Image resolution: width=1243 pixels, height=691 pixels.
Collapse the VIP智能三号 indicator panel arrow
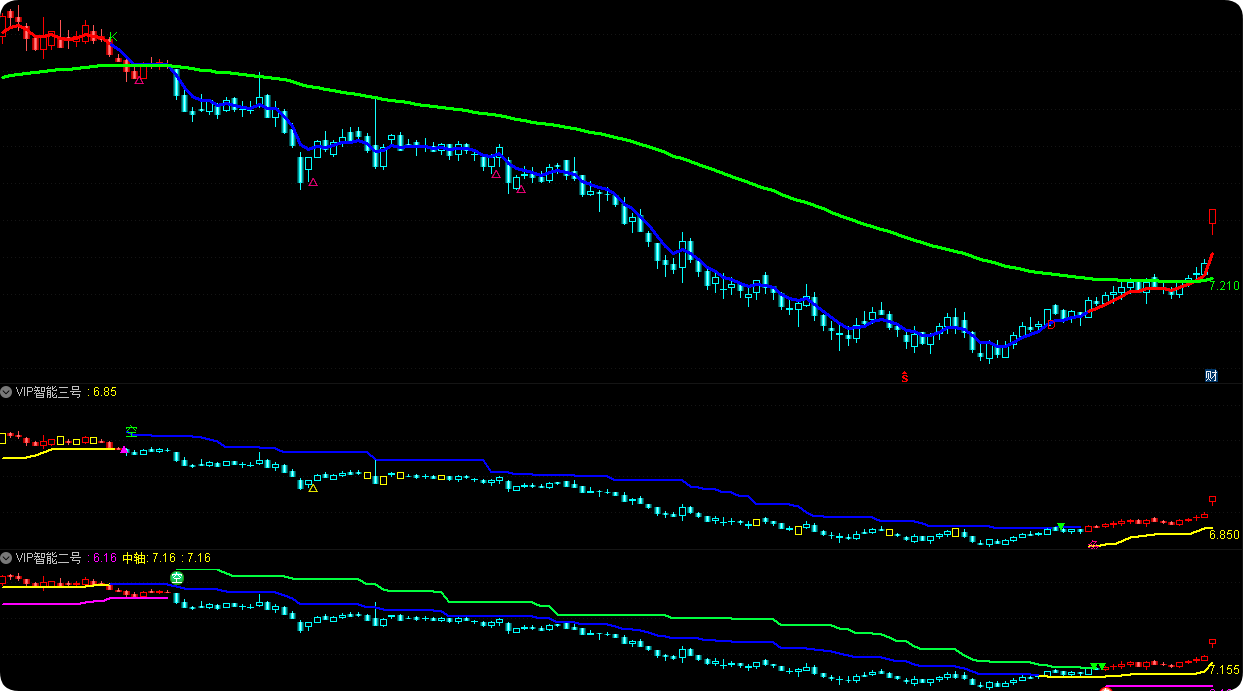7,392
